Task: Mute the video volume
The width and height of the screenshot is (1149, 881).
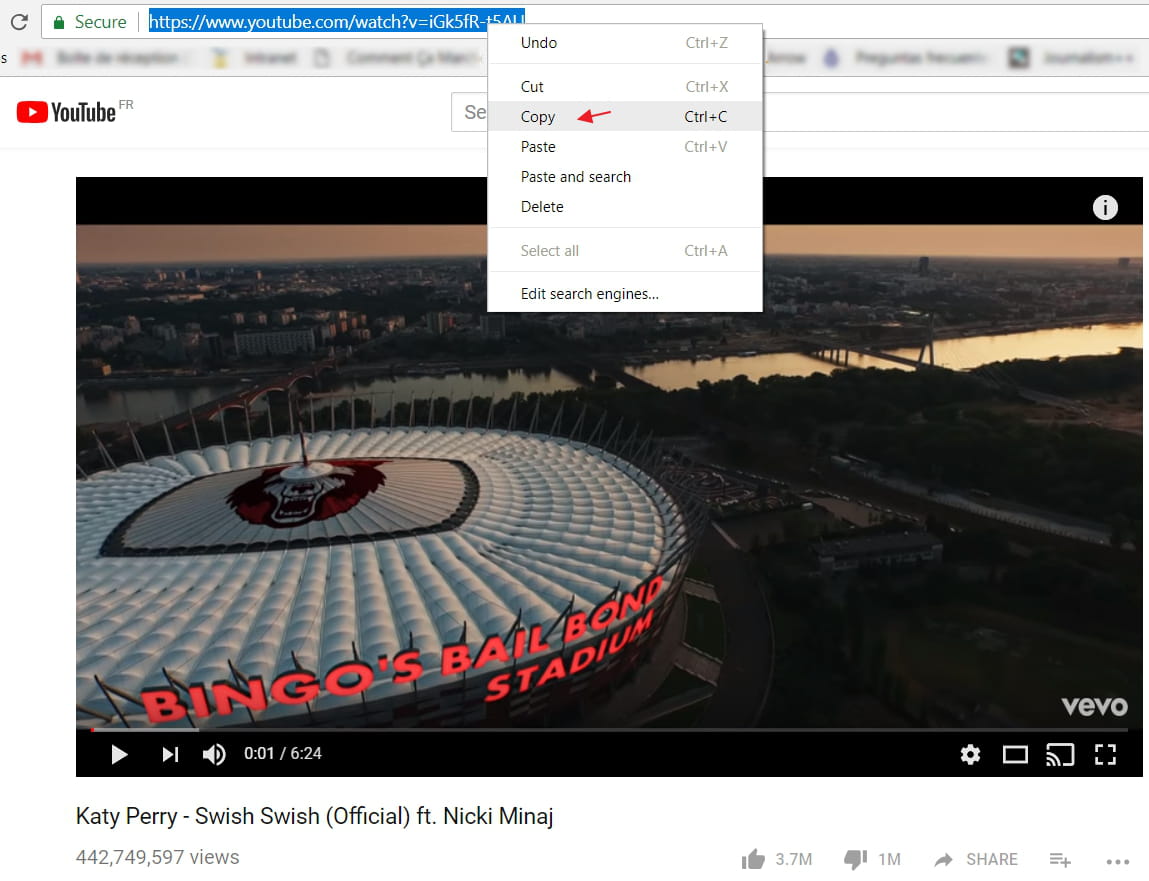Action: click(214, 754)
